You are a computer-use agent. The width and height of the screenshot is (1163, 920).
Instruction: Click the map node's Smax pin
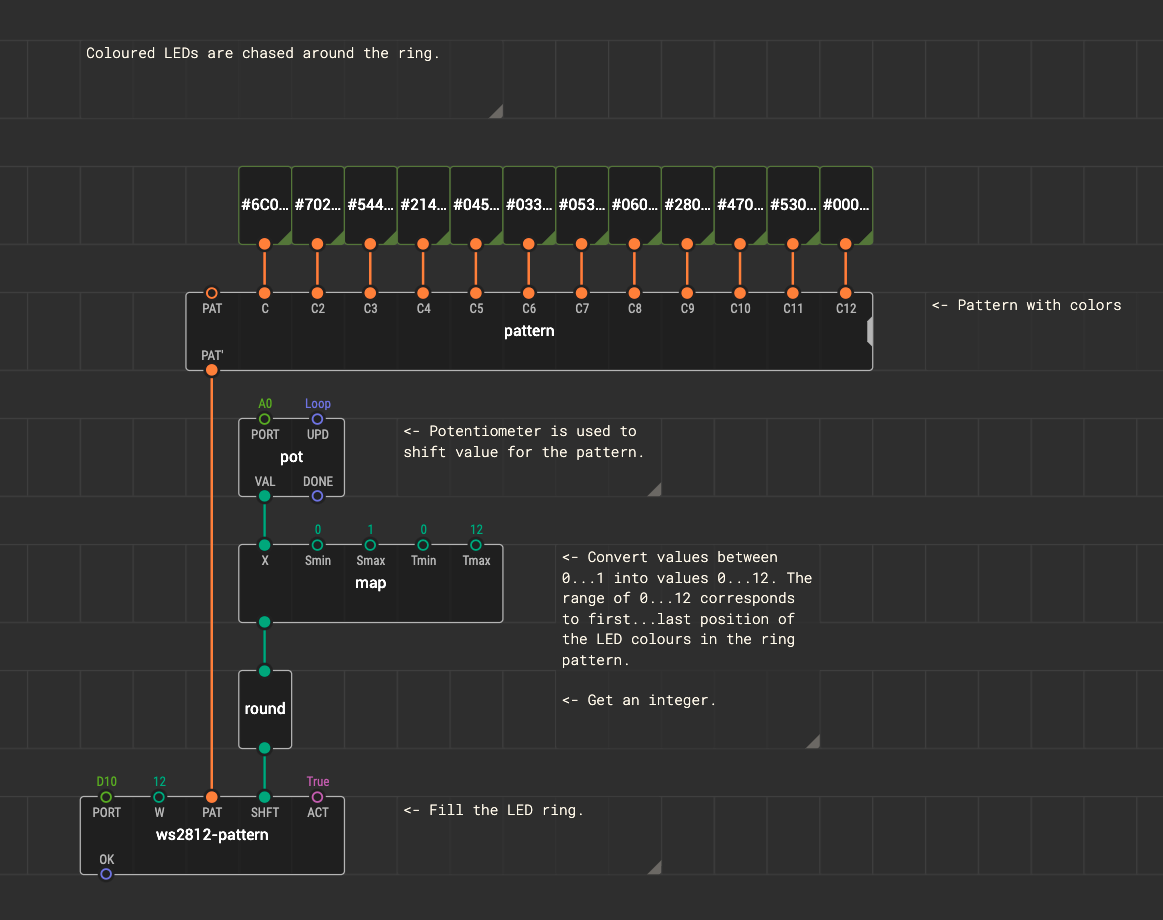click(x=370, y=545)
